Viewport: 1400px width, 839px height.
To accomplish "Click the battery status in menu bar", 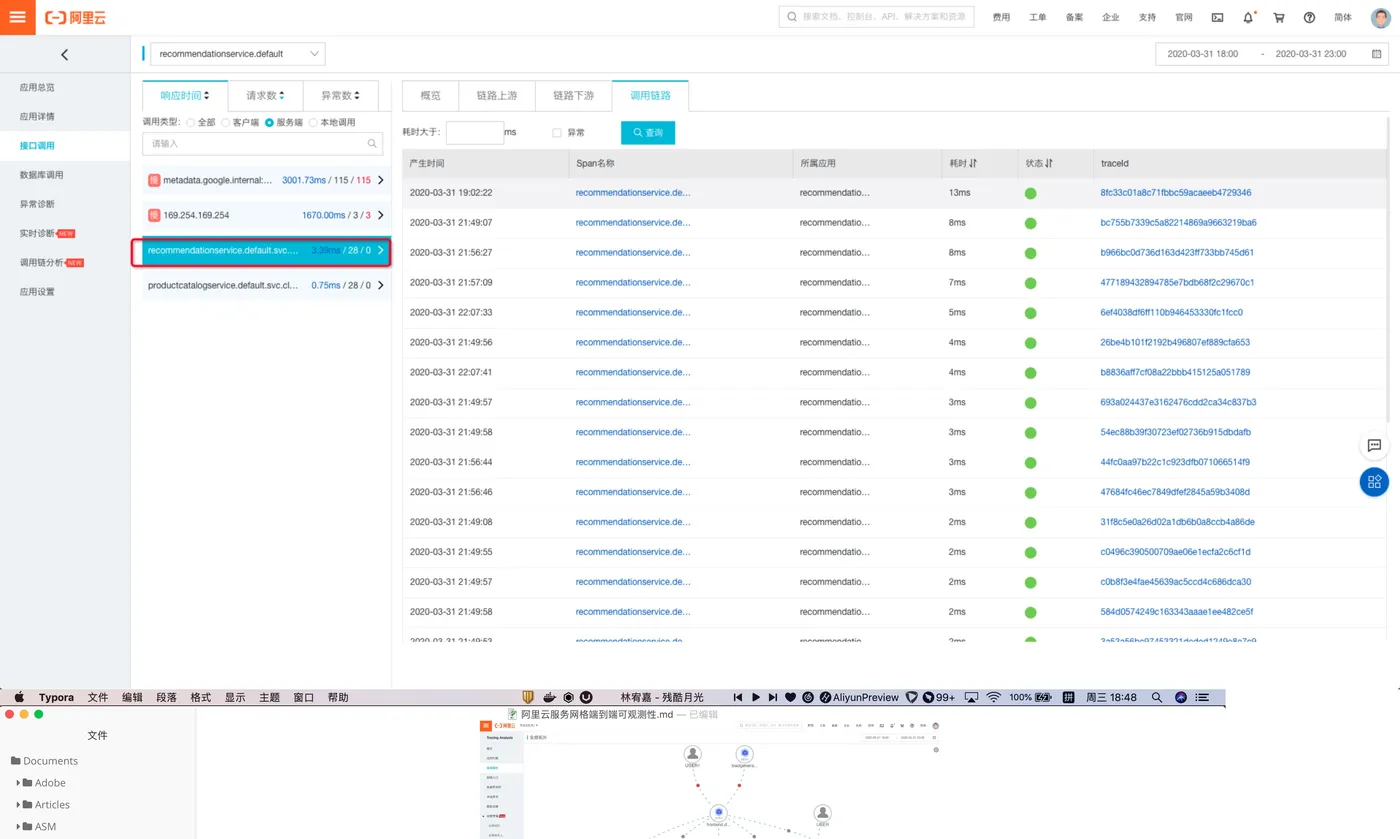I will tap(1030, 697).
